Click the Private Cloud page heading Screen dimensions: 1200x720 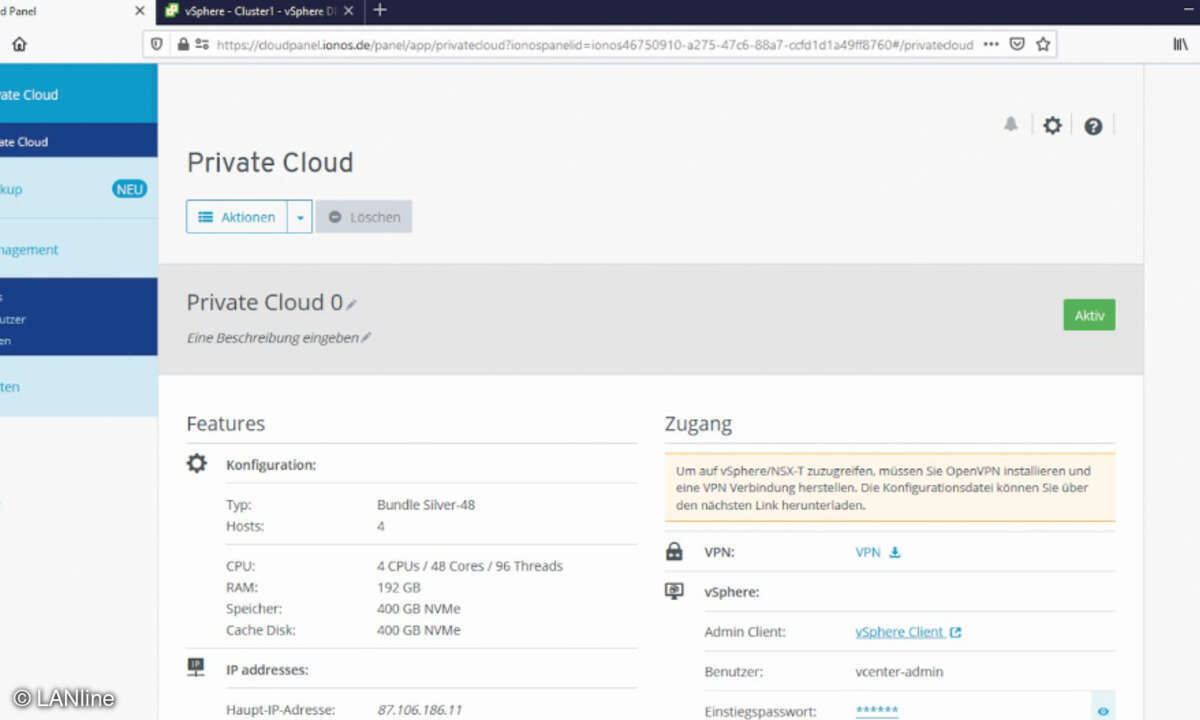(270, 163)
